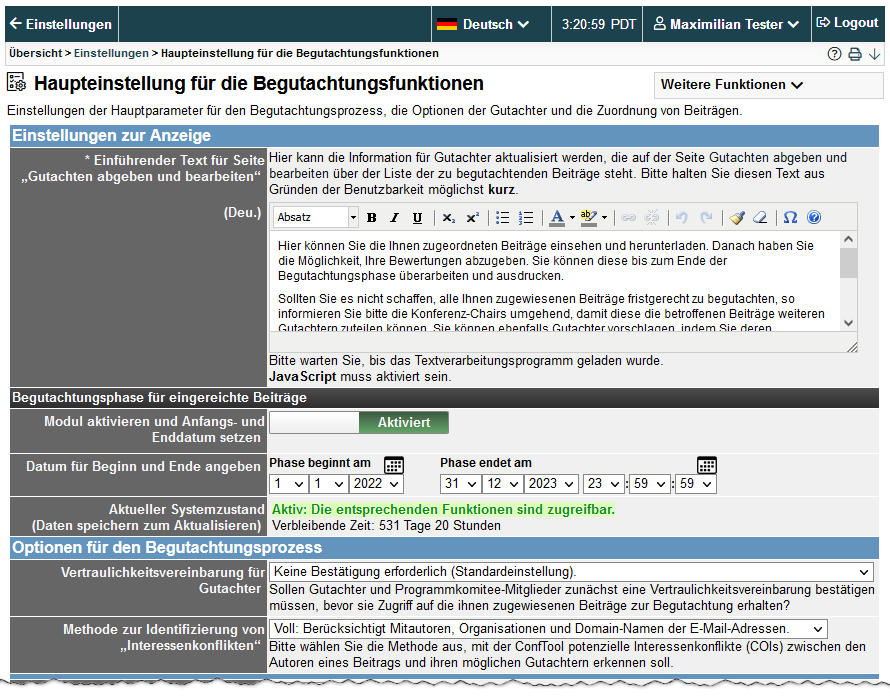This screenshot has width=890, height=697.
Task: Choose the text color icon
Action: coord(557,217)
